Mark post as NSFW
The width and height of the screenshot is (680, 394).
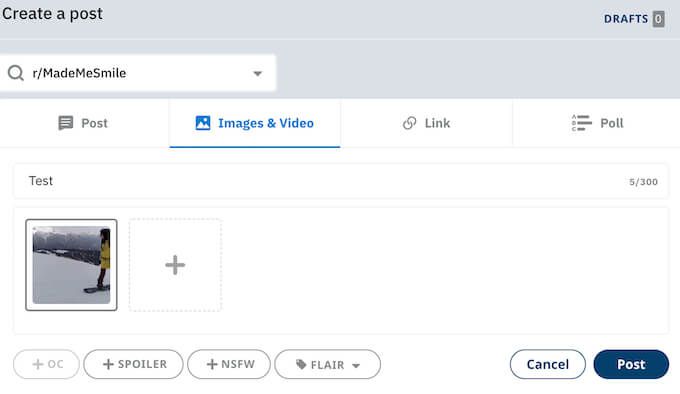229,364
